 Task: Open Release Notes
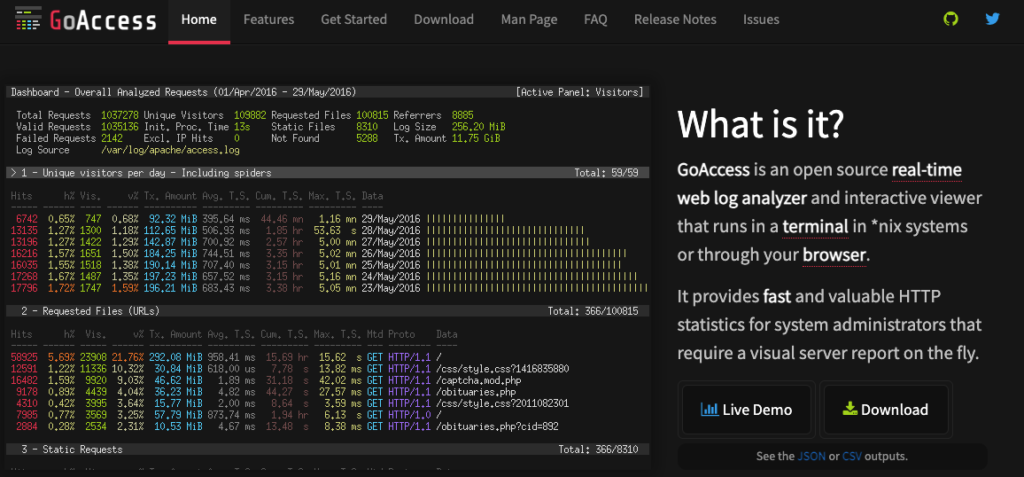click(675, 20)
